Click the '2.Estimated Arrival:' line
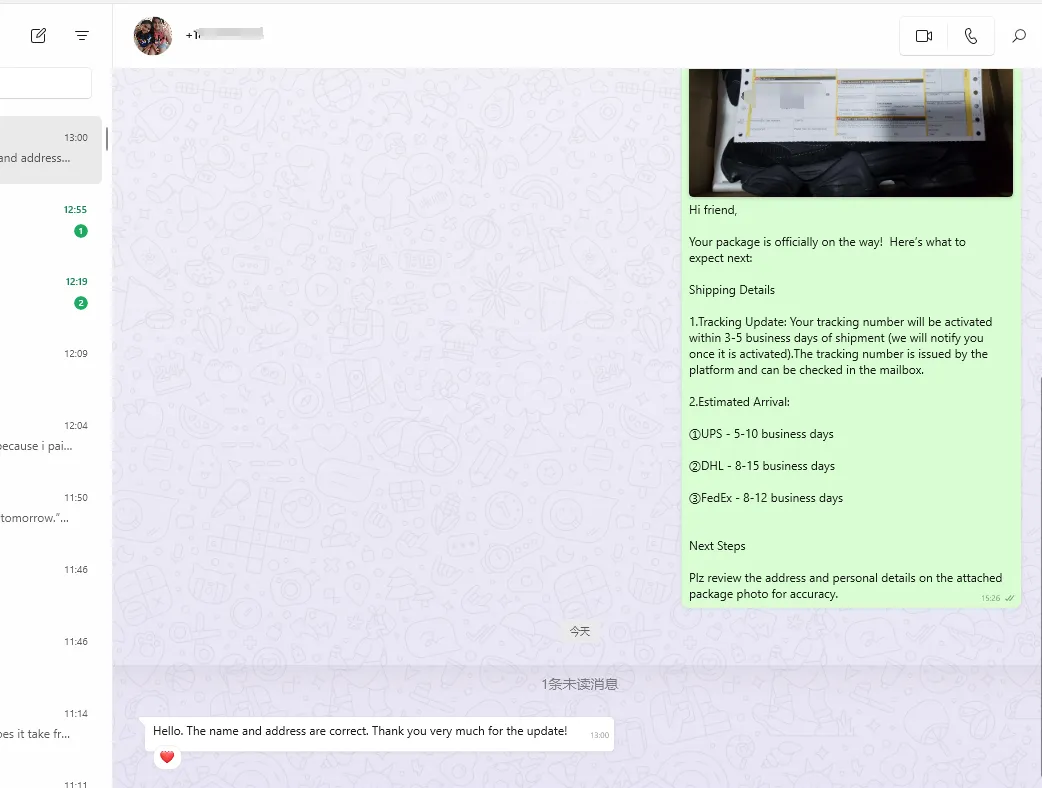1042x788 pixels. click(739, 402)
